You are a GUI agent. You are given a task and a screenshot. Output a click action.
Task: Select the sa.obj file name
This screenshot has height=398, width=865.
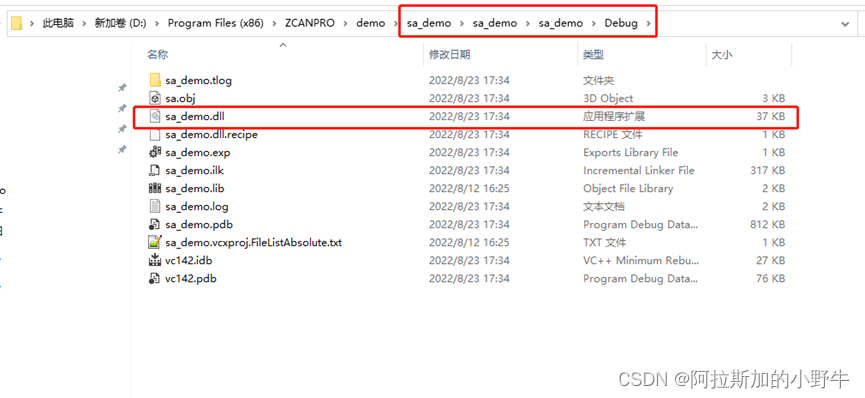pos(180,99)
